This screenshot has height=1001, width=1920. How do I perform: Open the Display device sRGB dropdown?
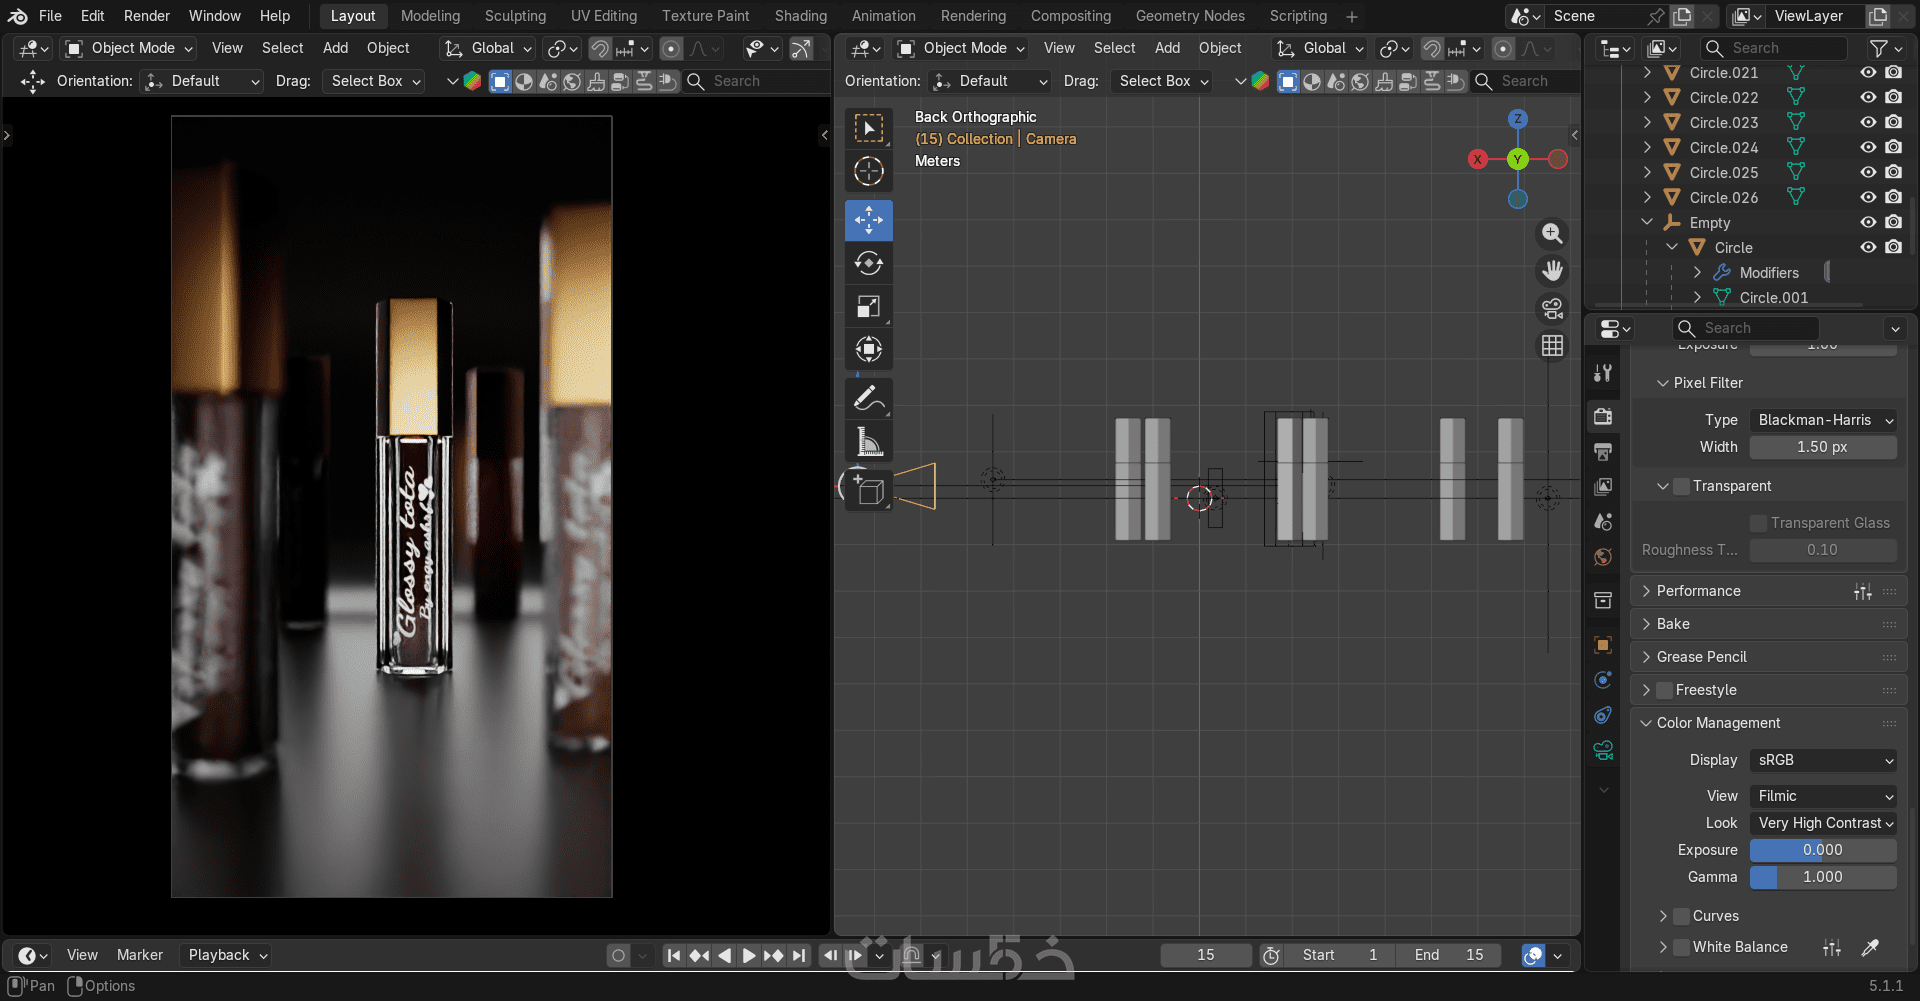click(x=1823, y=760)
